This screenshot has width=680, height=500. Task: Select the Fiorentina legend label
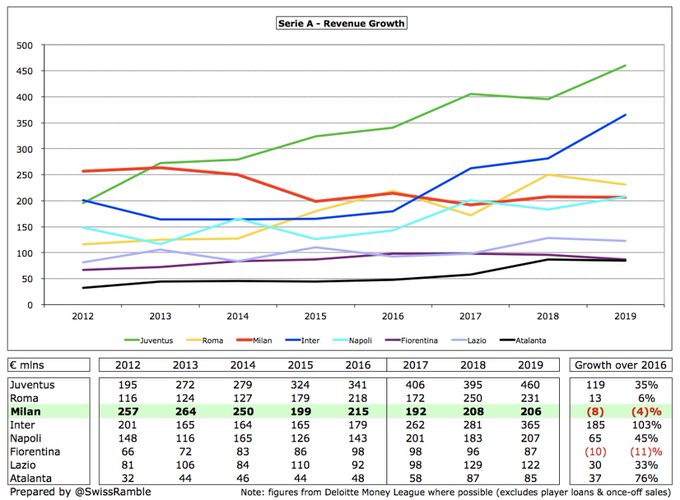pyautogui.click(x=419, y=340)
